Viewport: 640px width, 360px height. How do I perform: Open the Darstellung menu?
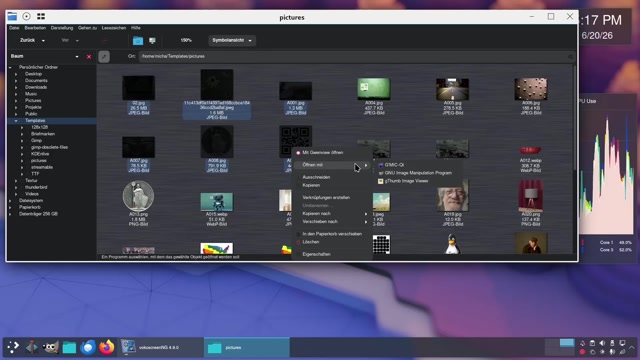[62, 28]
